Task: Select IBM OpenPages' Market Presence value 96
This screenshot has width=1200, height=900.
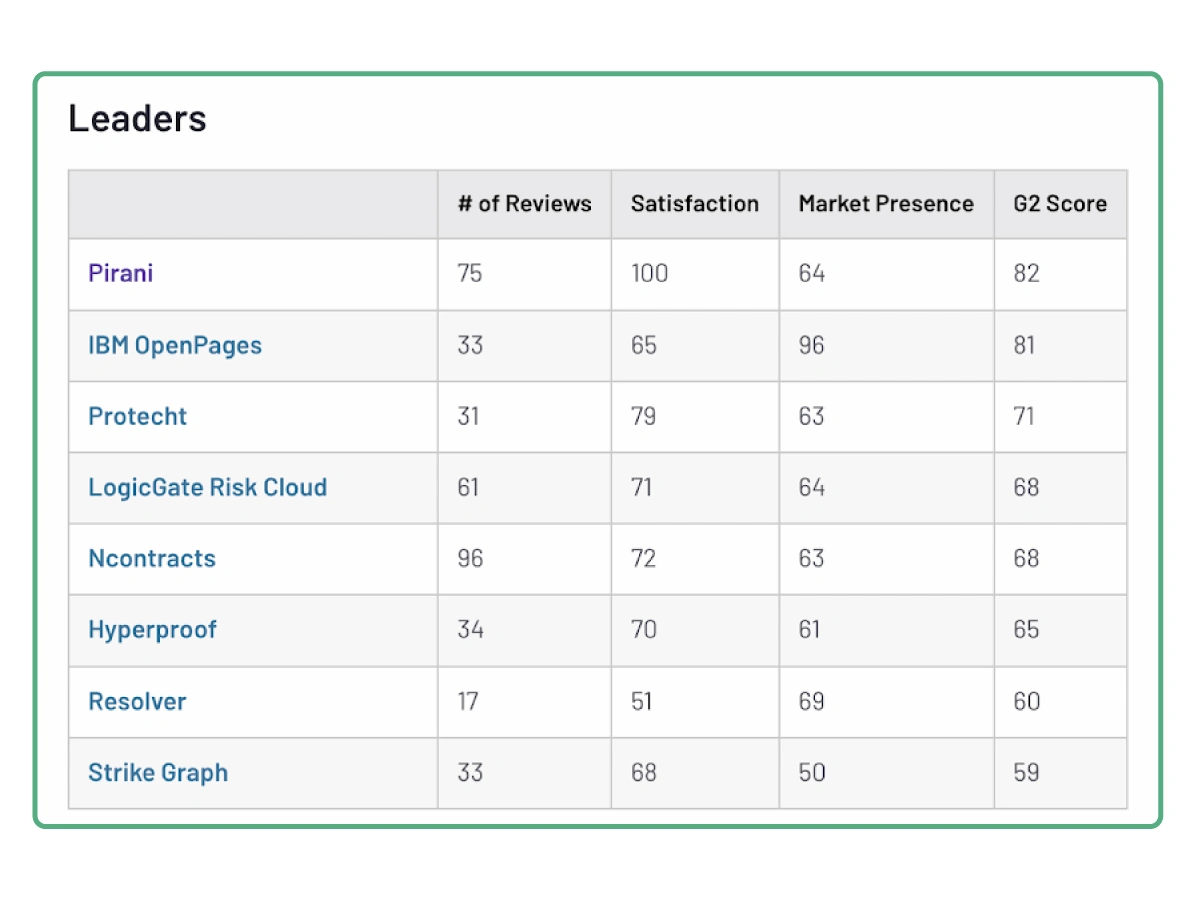Action: click(812, 345)
